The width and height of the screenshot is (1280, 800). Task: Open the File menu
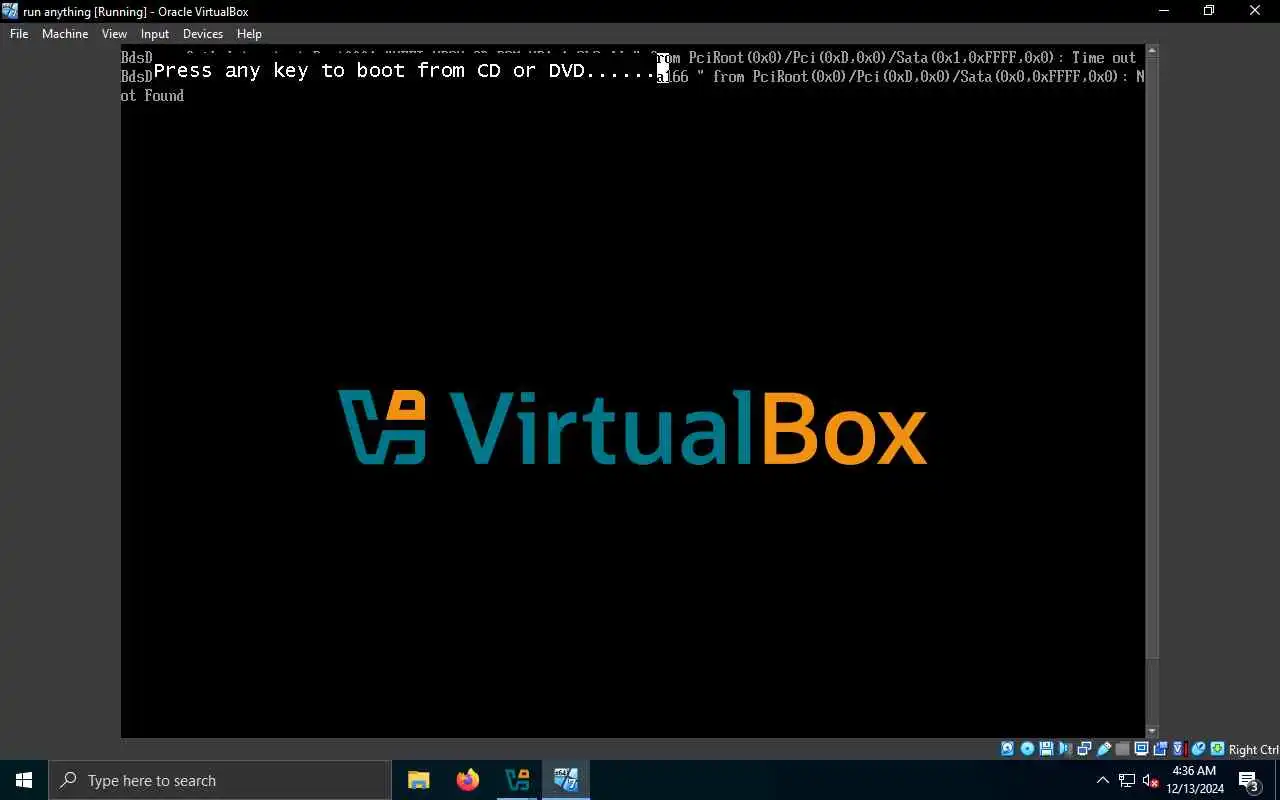click(19, 34)
